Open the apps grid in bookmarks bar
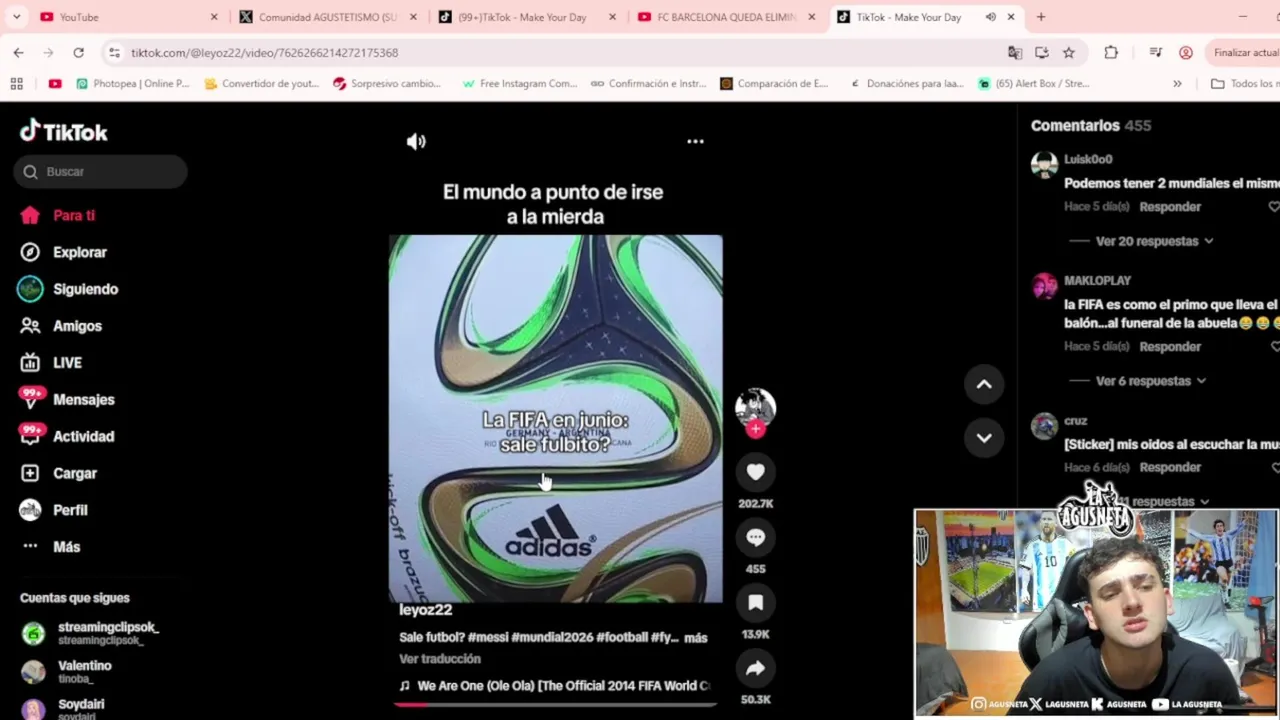 (17, 84)
